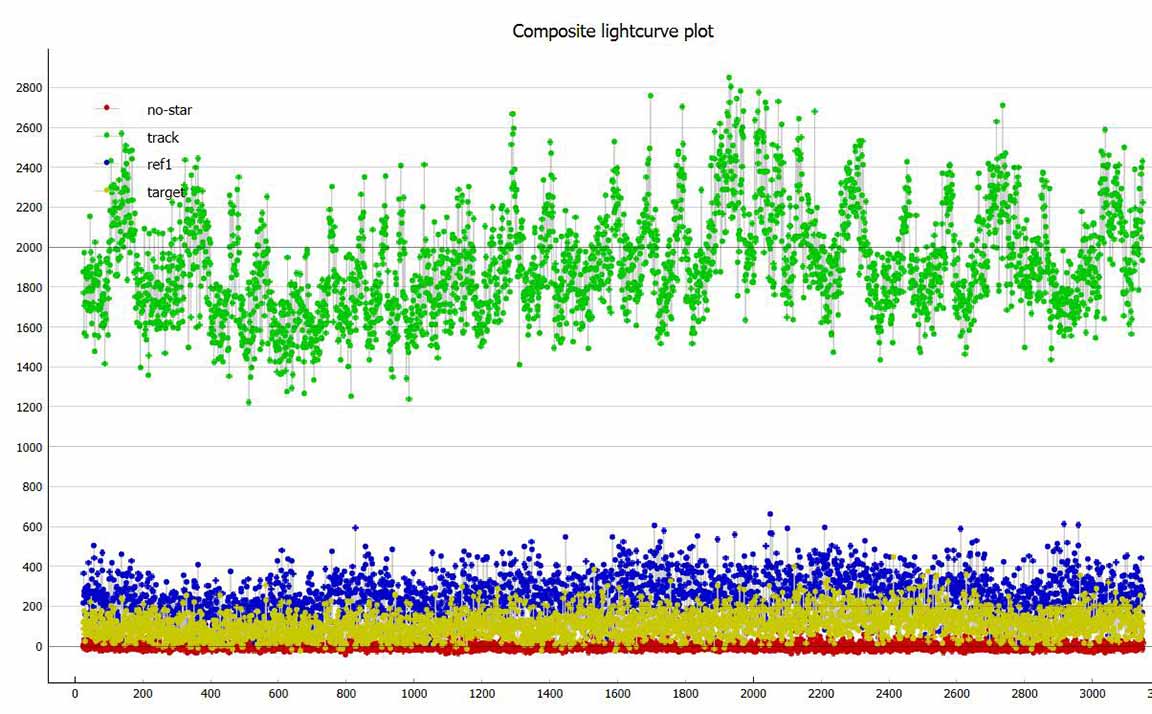
Task: Click the green track legend marker
Action: click(106, 135)
